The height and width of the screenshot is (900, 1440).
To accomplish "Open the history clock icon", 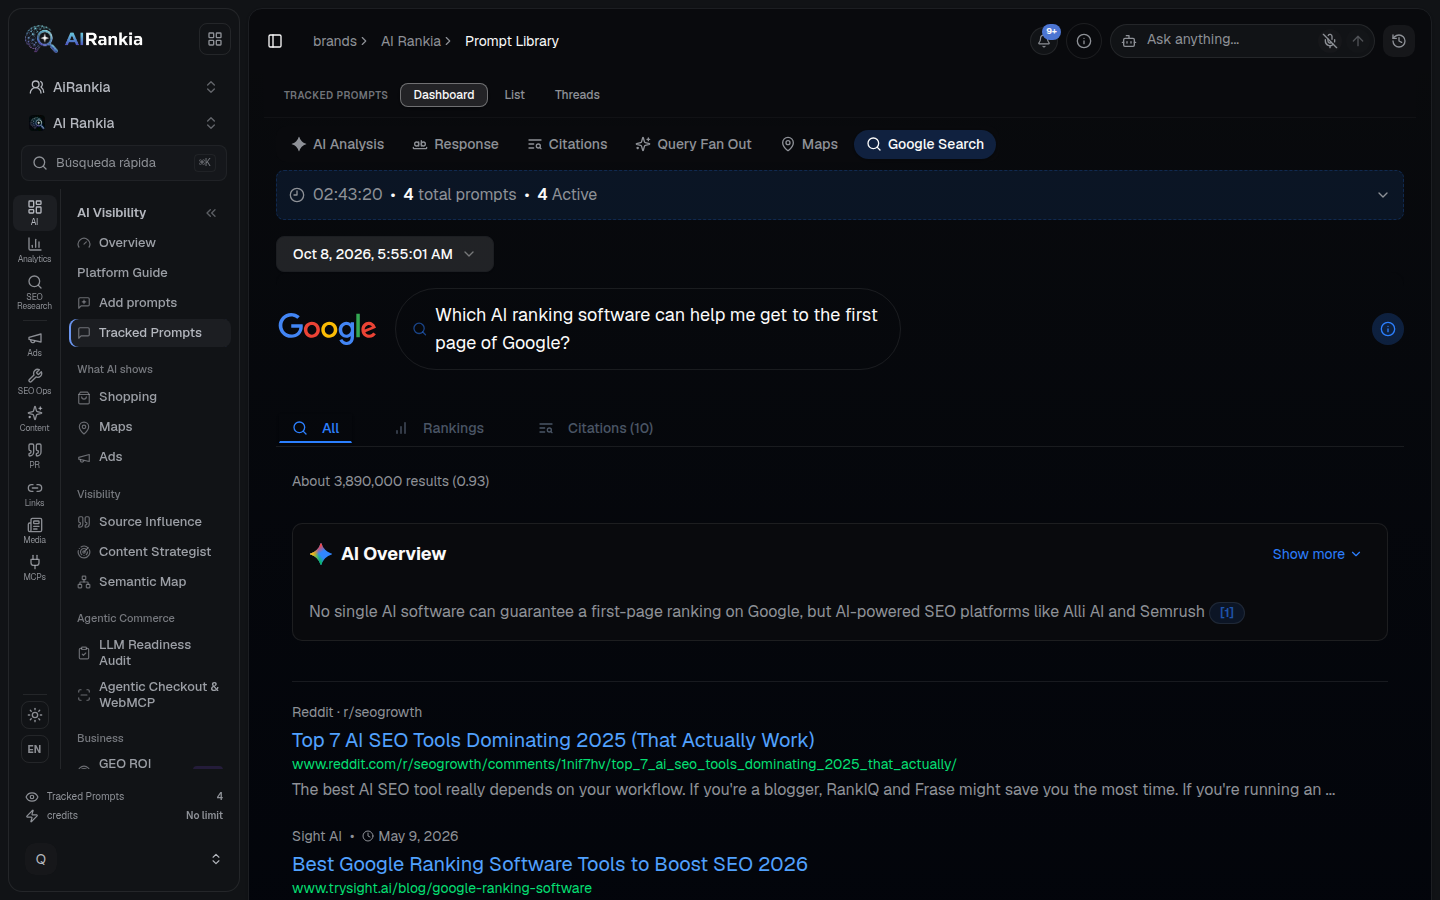I will click(x=1399, y=41).
